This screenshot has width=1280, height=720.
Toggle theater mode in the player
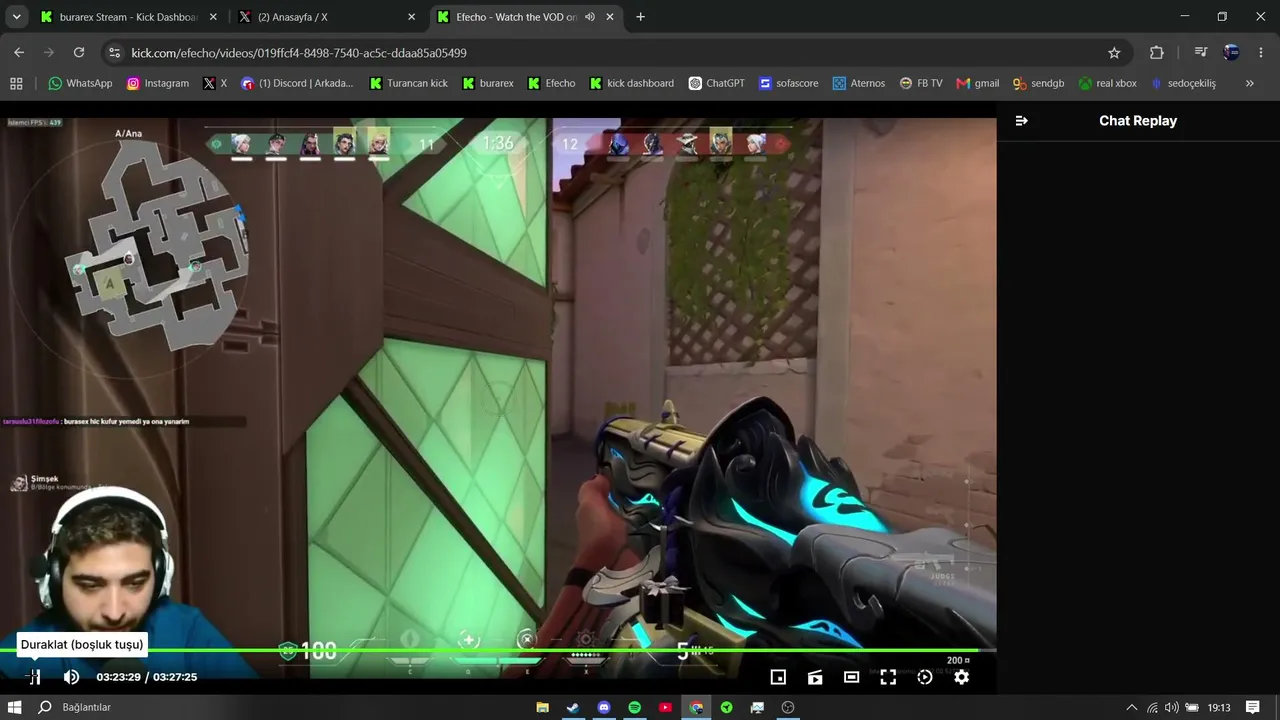pyautogui.click(x=851, y=677)
